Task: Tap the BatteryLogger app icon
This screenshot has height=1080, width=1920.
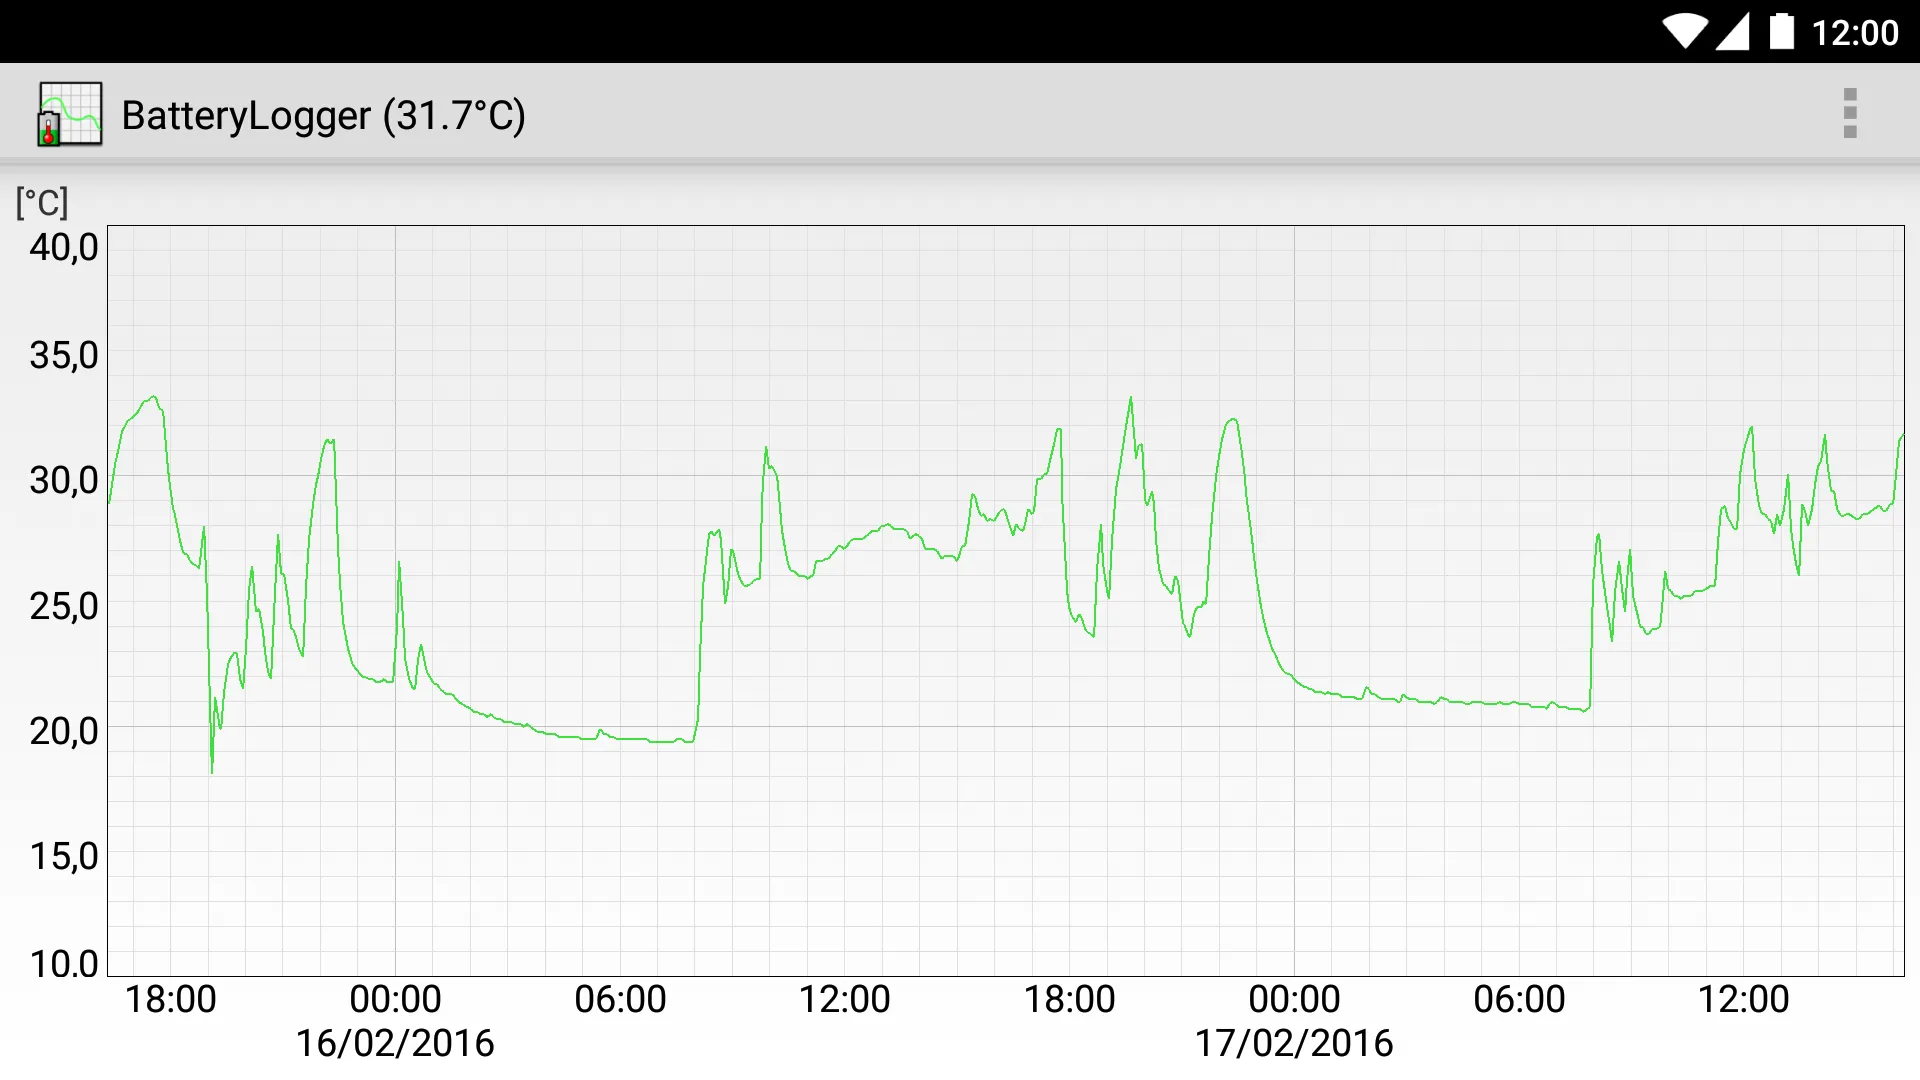Action: pyautogui.click(x=70, y=114)
